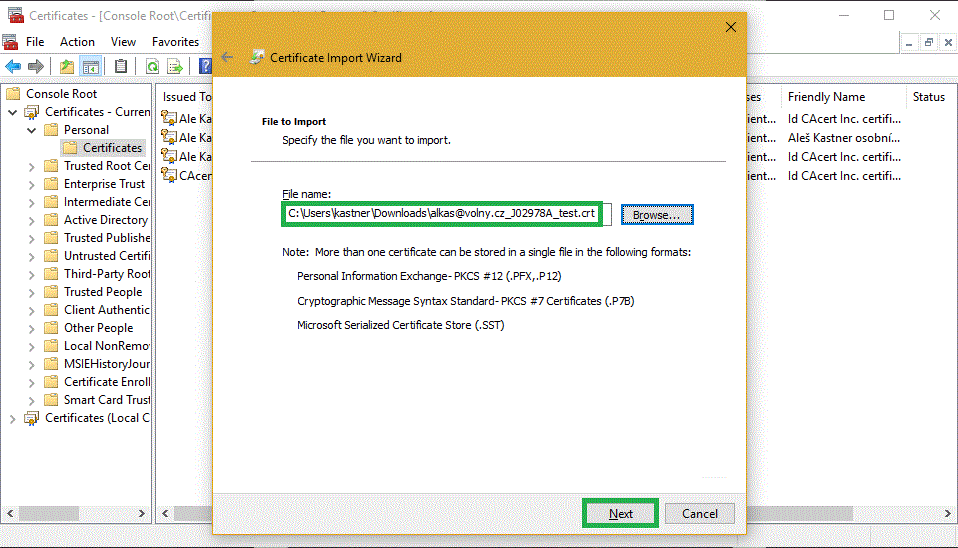The width and height of the screenshot is (958, 548).
Task: Open the Action menu
Action: (x=77, y=42)
